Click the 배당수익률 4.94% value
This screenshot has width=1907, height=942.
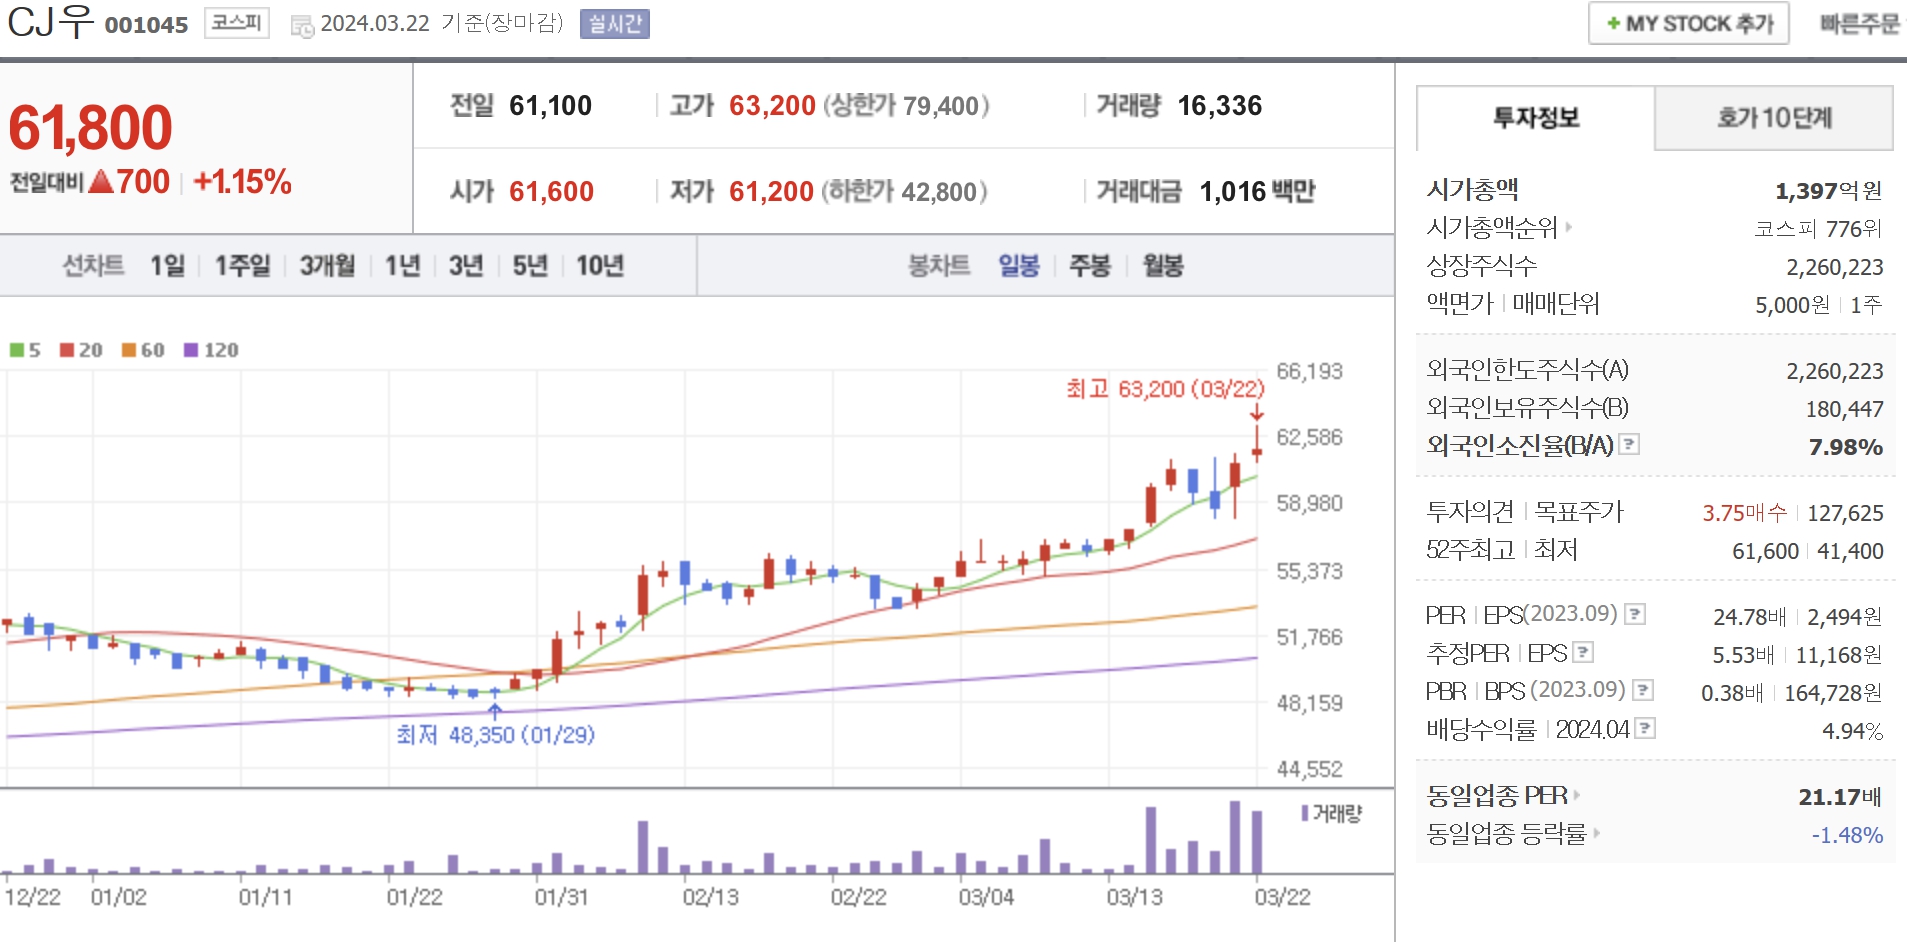coord(1852,731)
